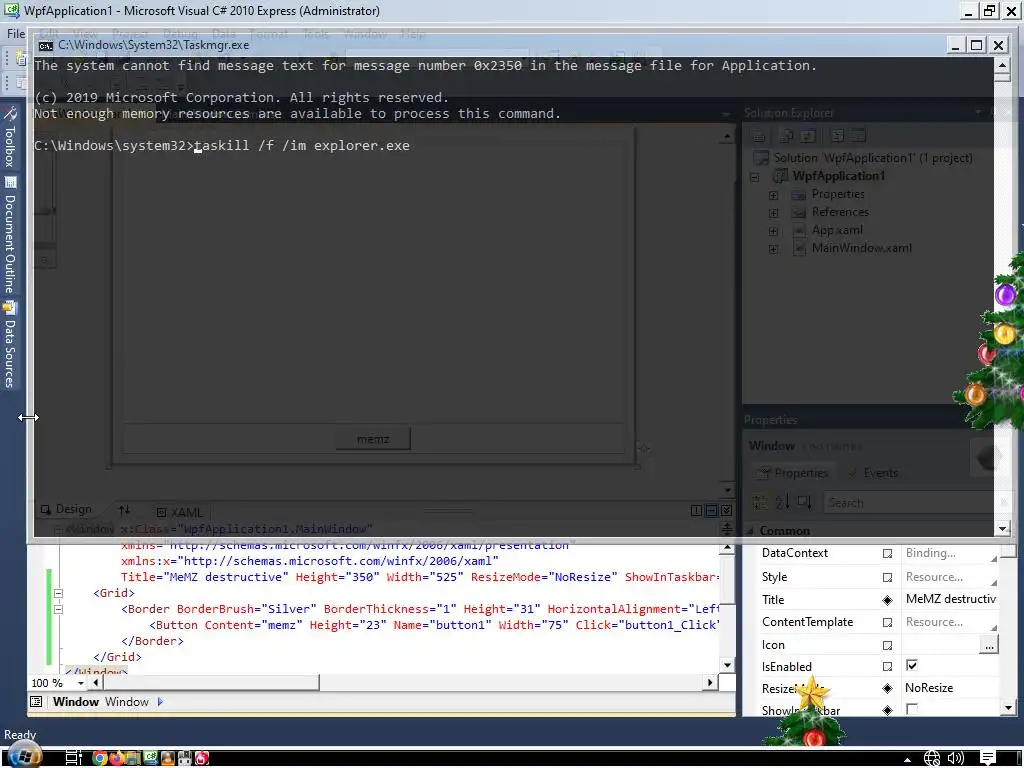Screen dimensions: 1024x768
Task: Open the Data Sources side tab
Action: (10, 345)
